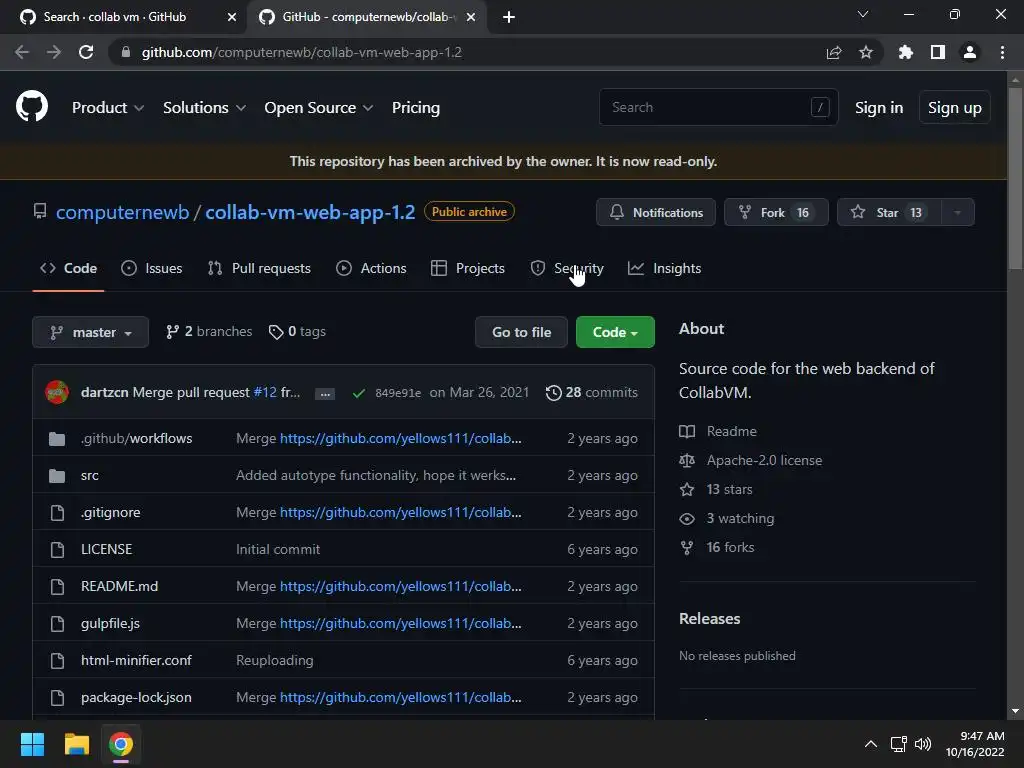
Task: Click the file icon beside LICENSE
Action: (x=57, y=550)
